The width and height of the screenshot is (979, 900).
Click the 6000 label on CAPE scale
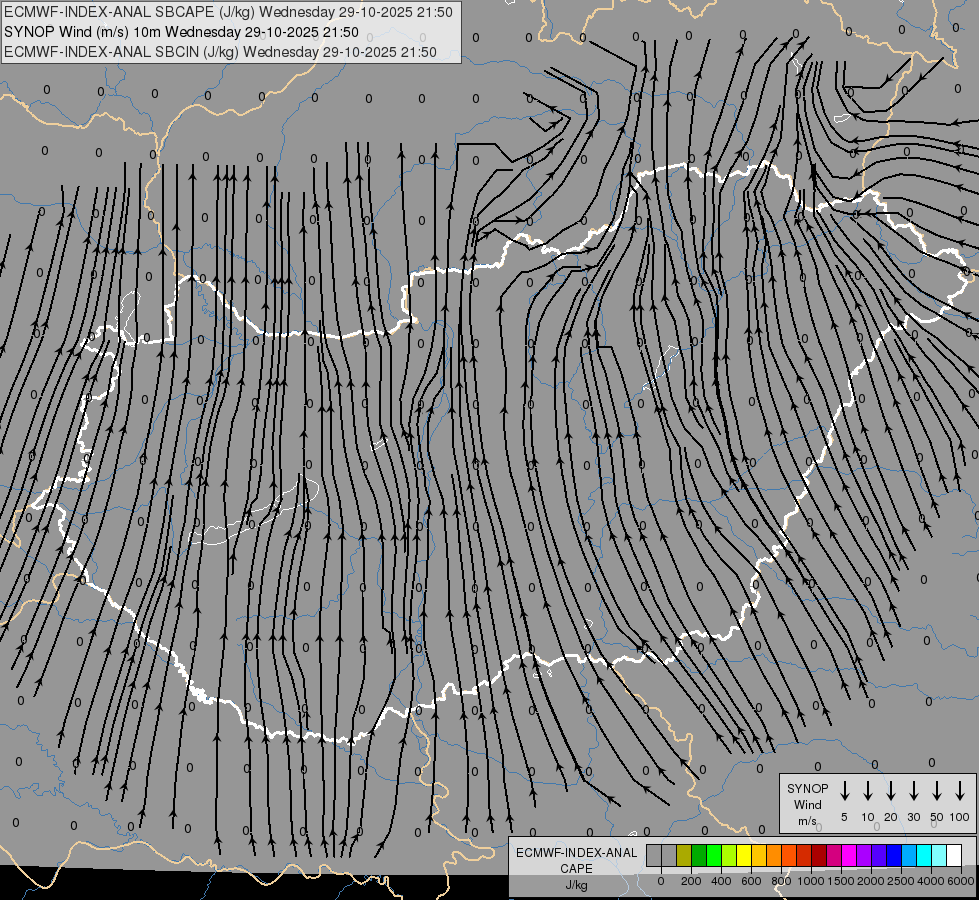pyautogui.click(x=962, y=881)
